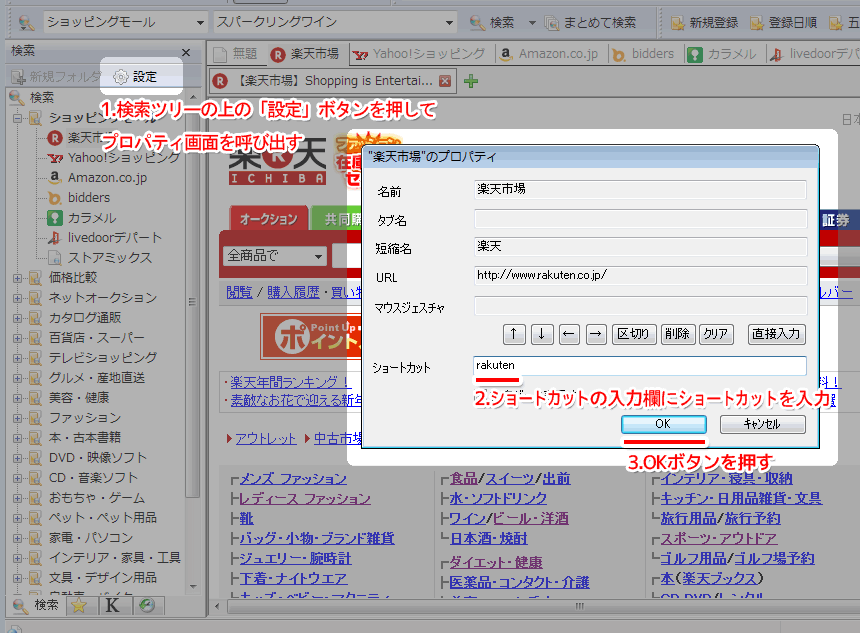Viewport: 860px width, 633px height.
Task: Switch to the カラメル tab
Action: (722, 54)
